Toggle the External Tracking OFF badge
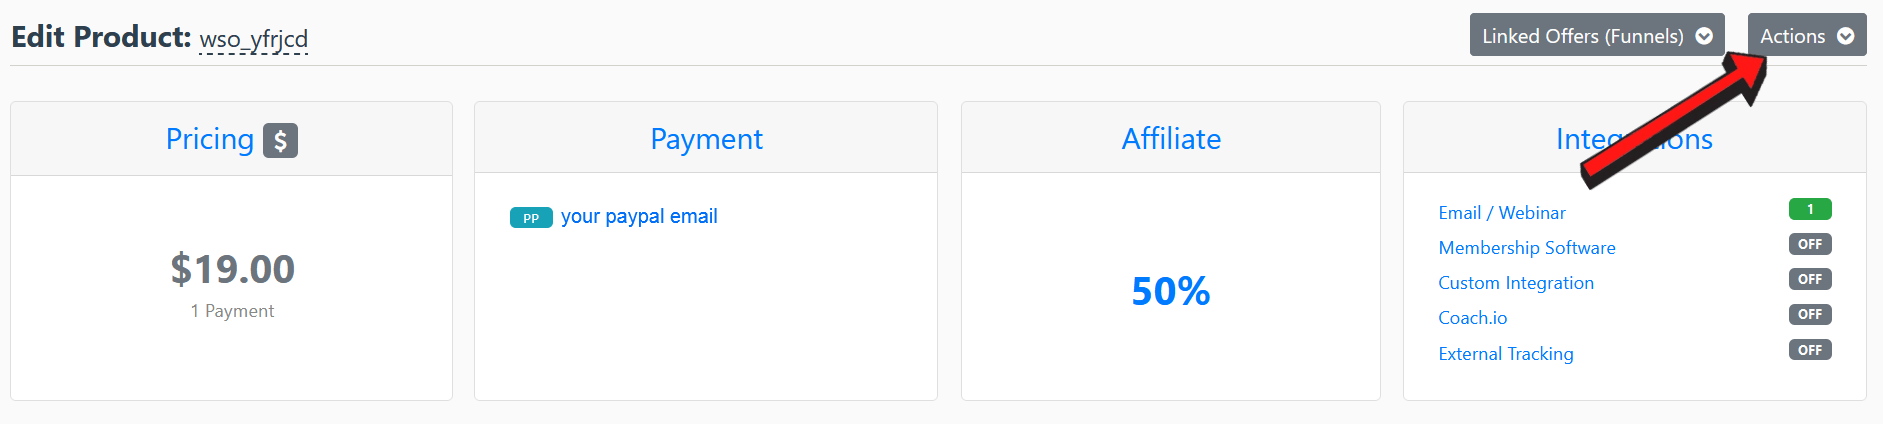This screenshot has height=424, width=1883. point(1810,350)
